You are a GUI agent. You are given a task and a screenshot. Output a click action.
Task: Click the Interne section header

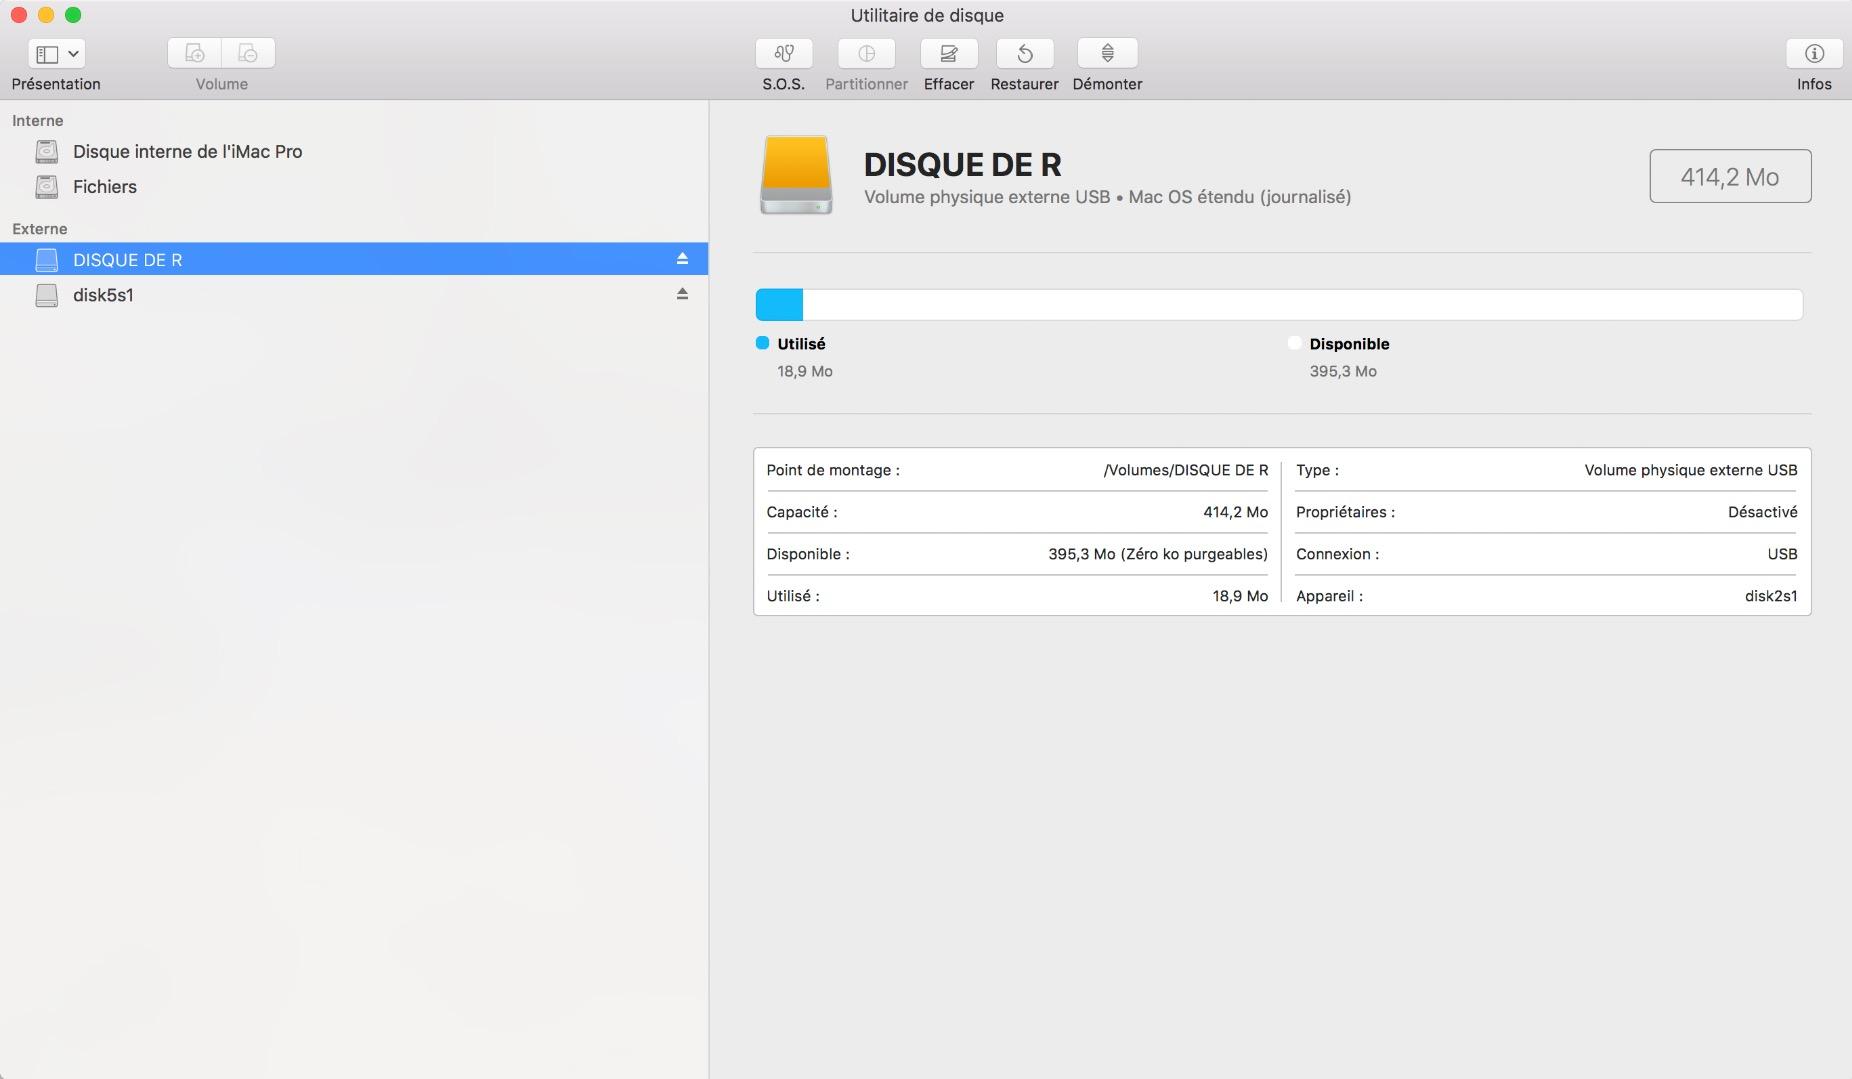[38, 121]
